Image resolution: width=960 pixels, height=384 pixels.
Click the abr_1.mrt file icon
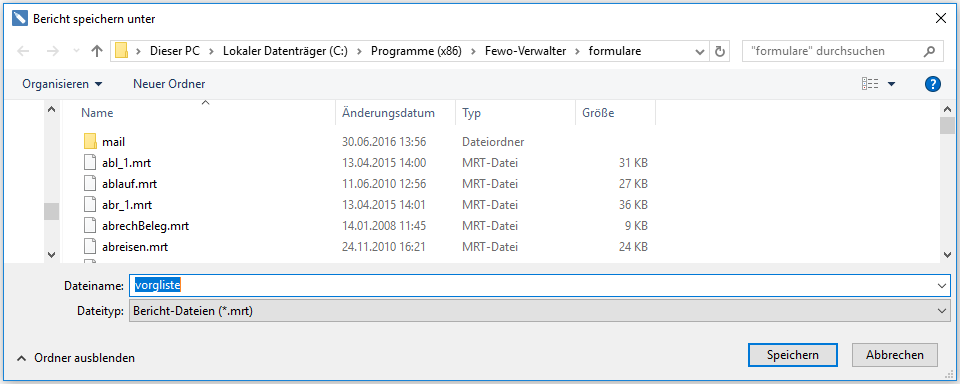pyautogui.click(x=90, y=205)
